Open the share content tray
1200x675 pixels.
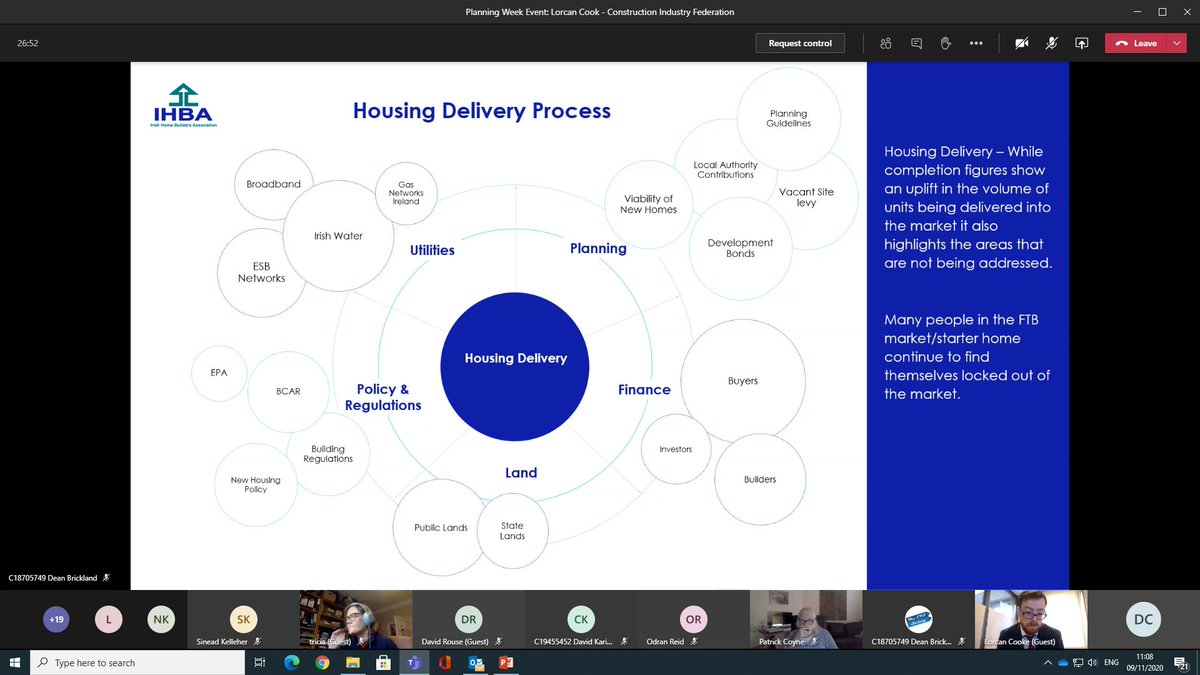pyautogui.click(x=1081, y=43)
